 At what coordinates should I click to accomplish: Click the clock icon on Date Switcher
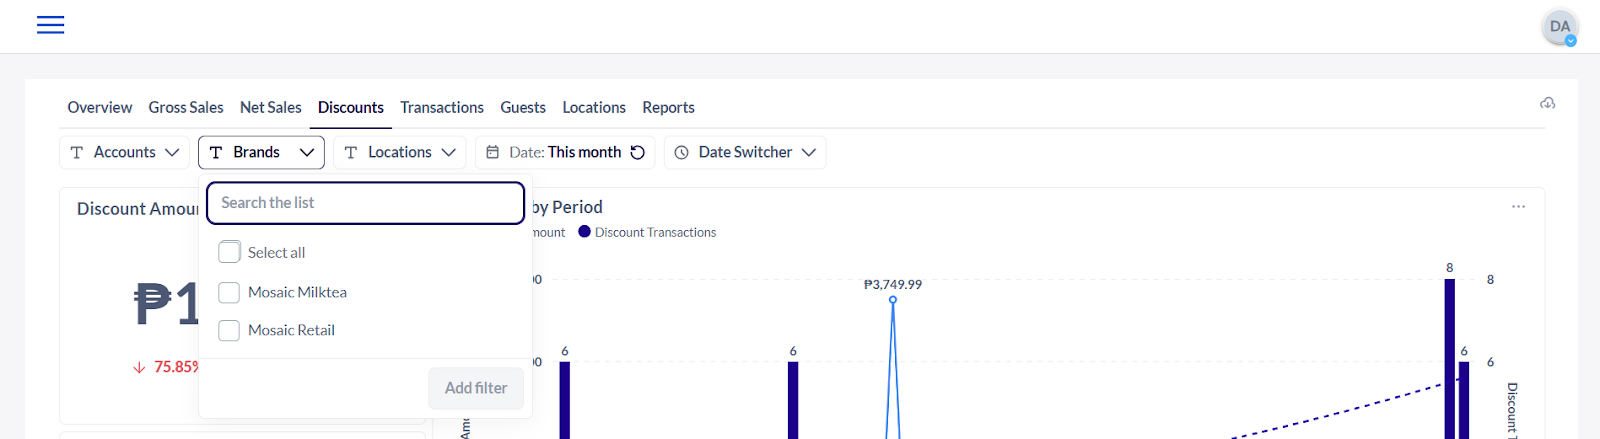[682, 152]
